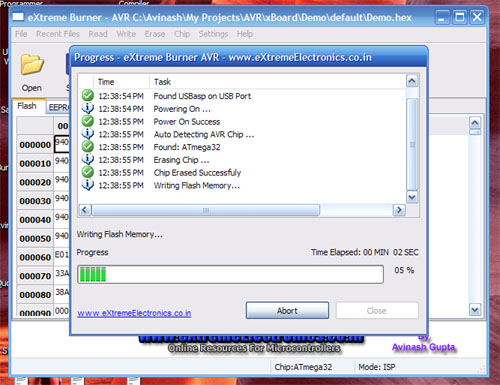Viewport: 500px width, 385px height.
Task: Click 'Found: ATmega32' task text
Action: [x=187, y=147]
